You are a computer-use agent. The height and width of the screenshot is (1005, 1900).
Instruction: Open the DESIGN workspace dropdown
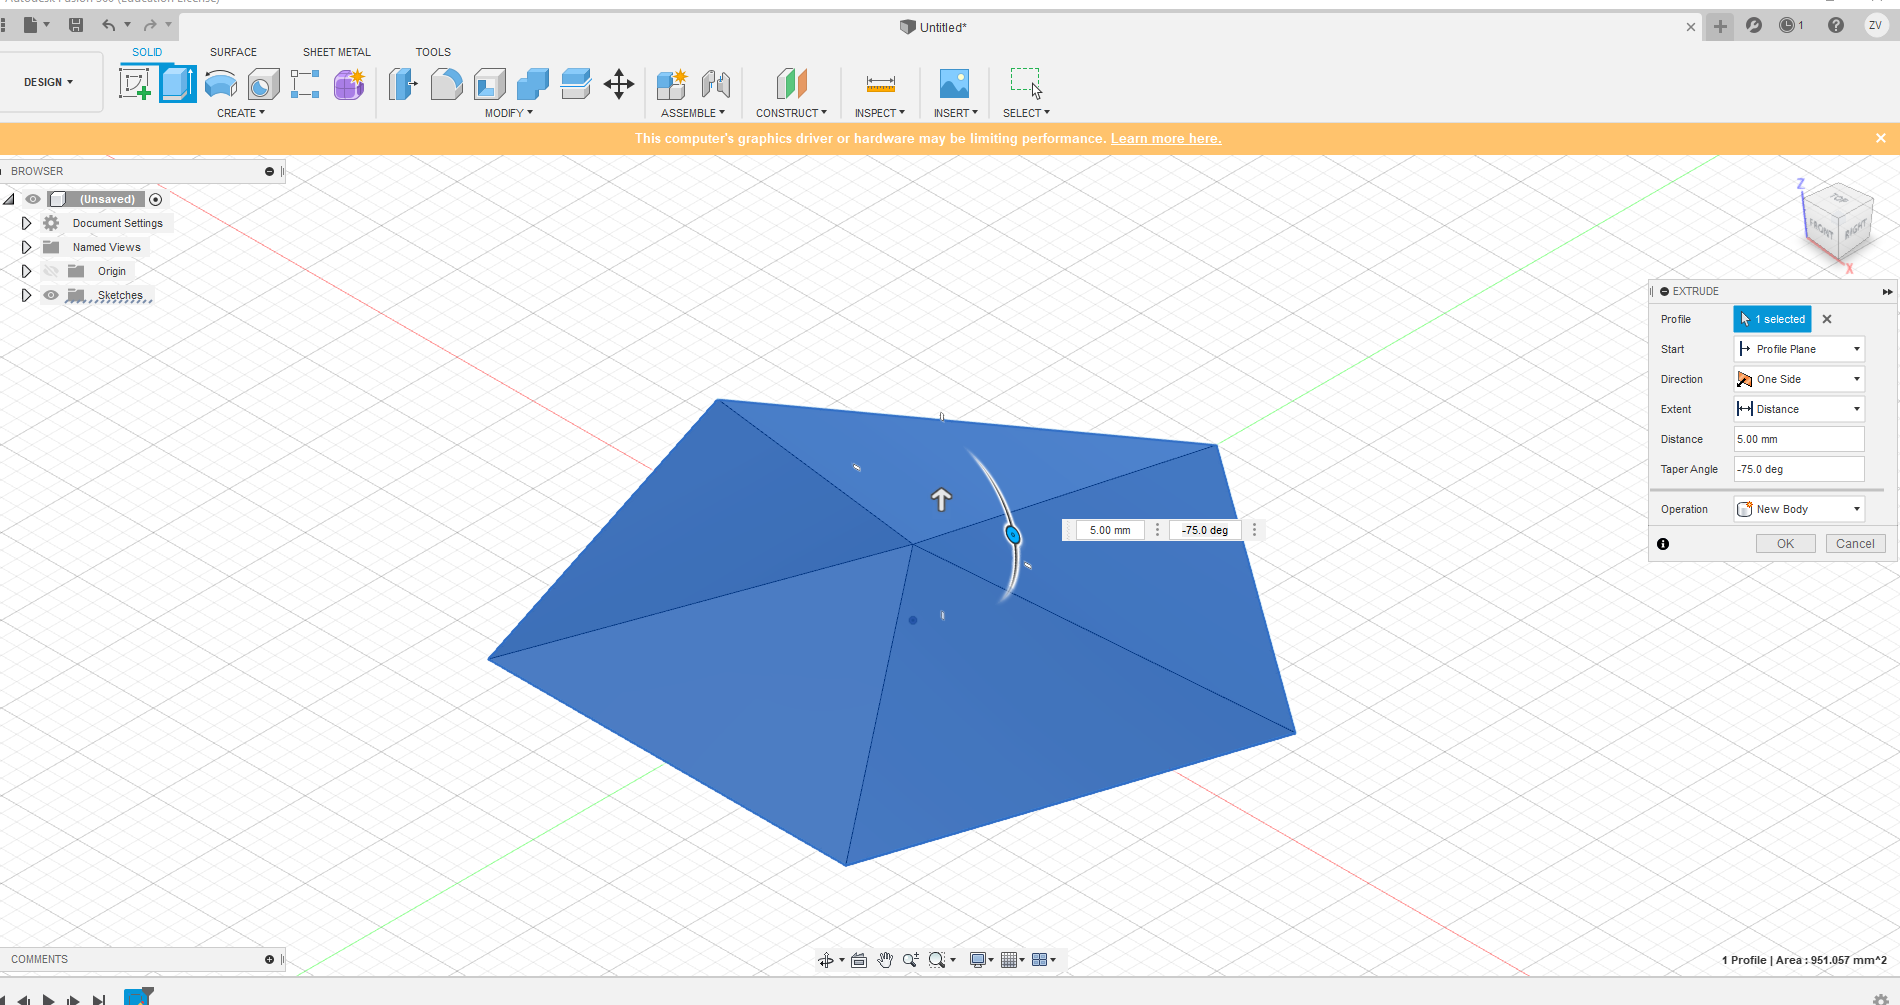[49, 82]
